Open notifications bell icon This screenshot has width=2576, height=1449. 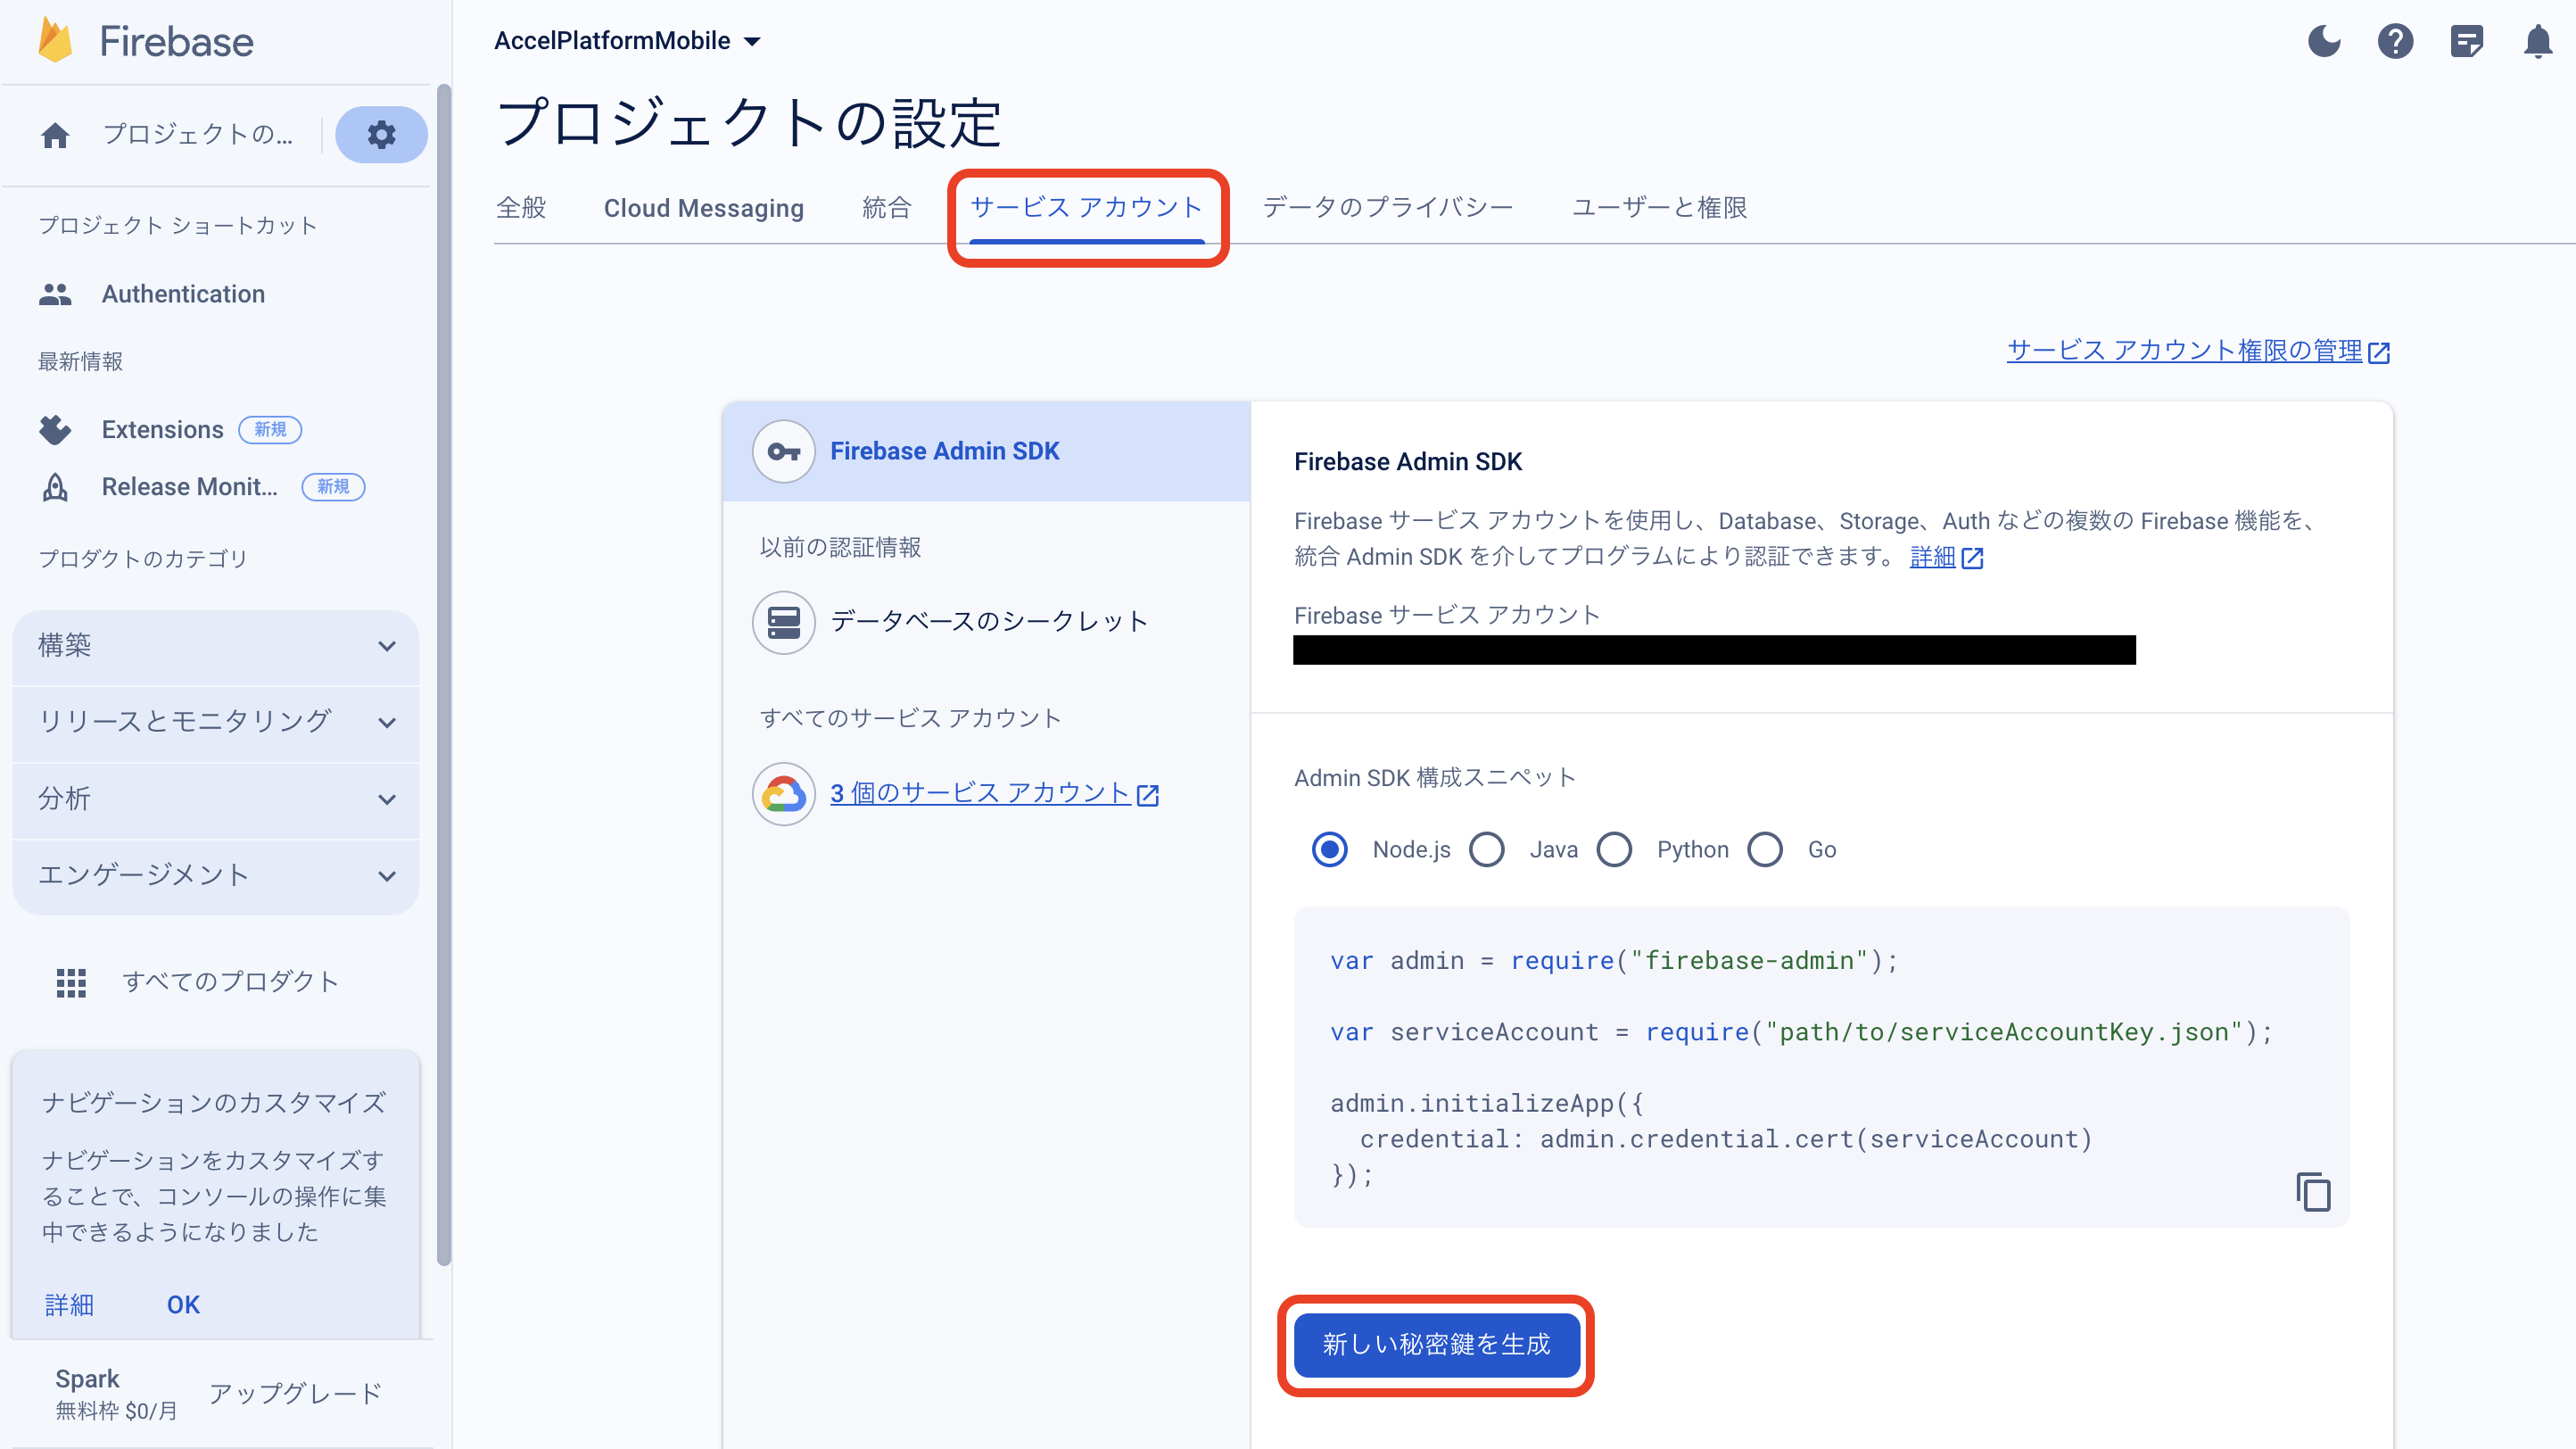(2538, 41)
